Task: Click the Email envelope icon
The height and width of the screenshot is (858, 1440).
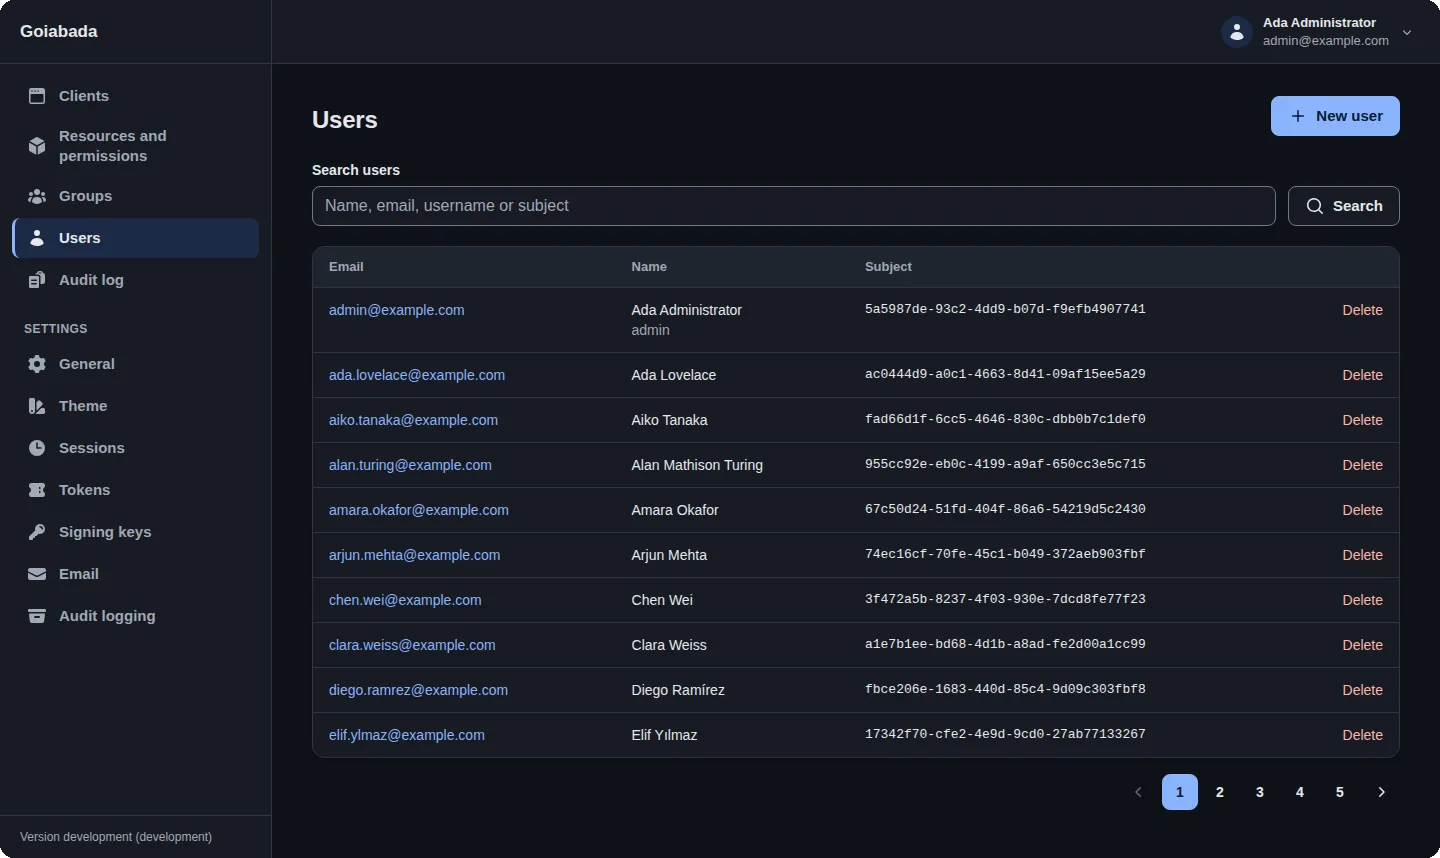Action: pos(37,574)
